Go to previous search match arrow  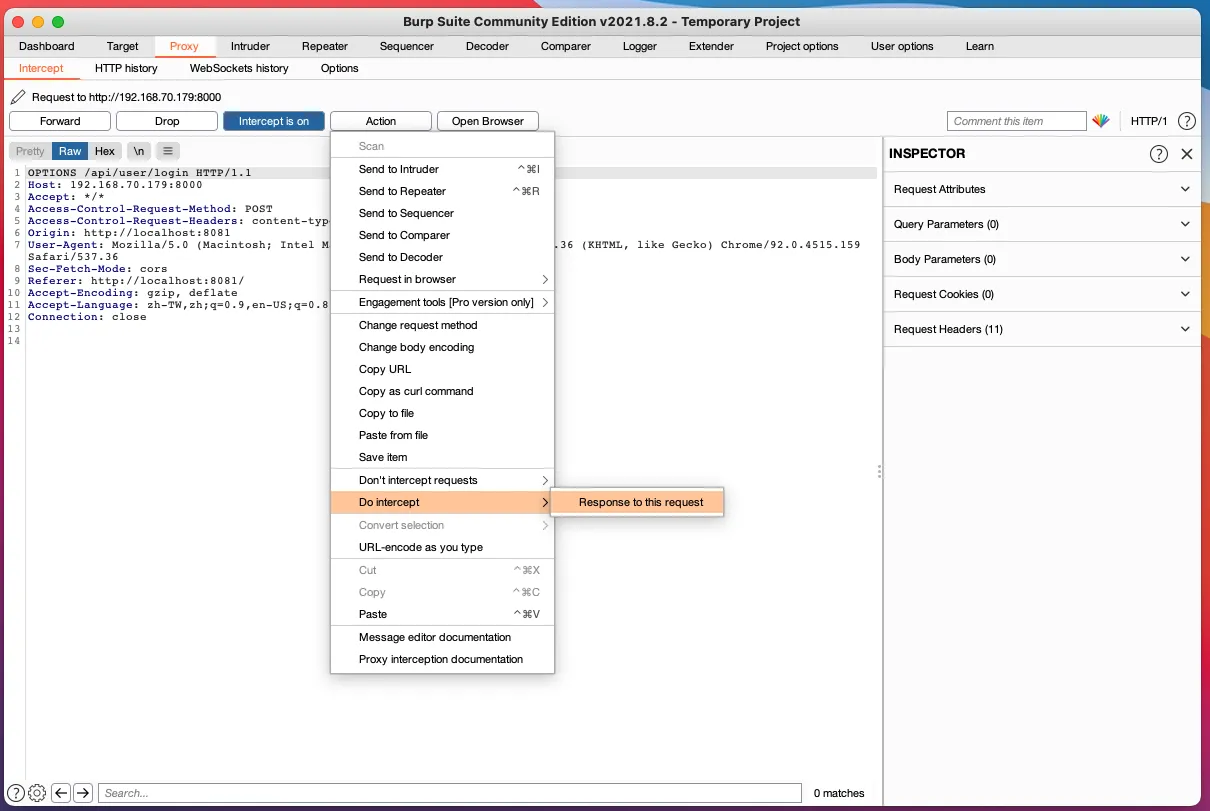click(61, 793)
